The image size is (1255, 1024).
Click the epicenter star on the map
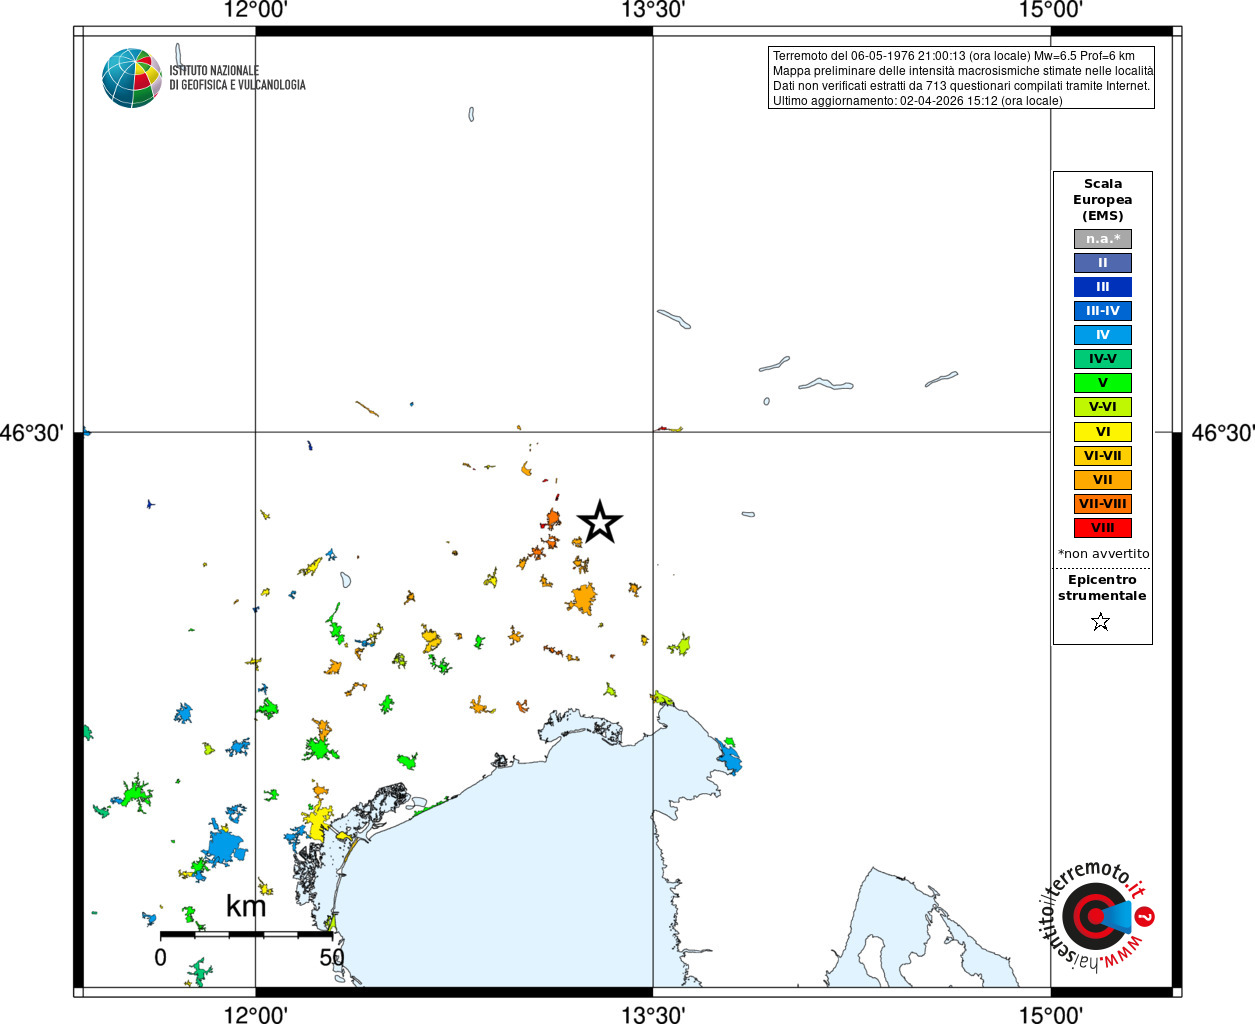pyautogui.click(x=600, y=522)
